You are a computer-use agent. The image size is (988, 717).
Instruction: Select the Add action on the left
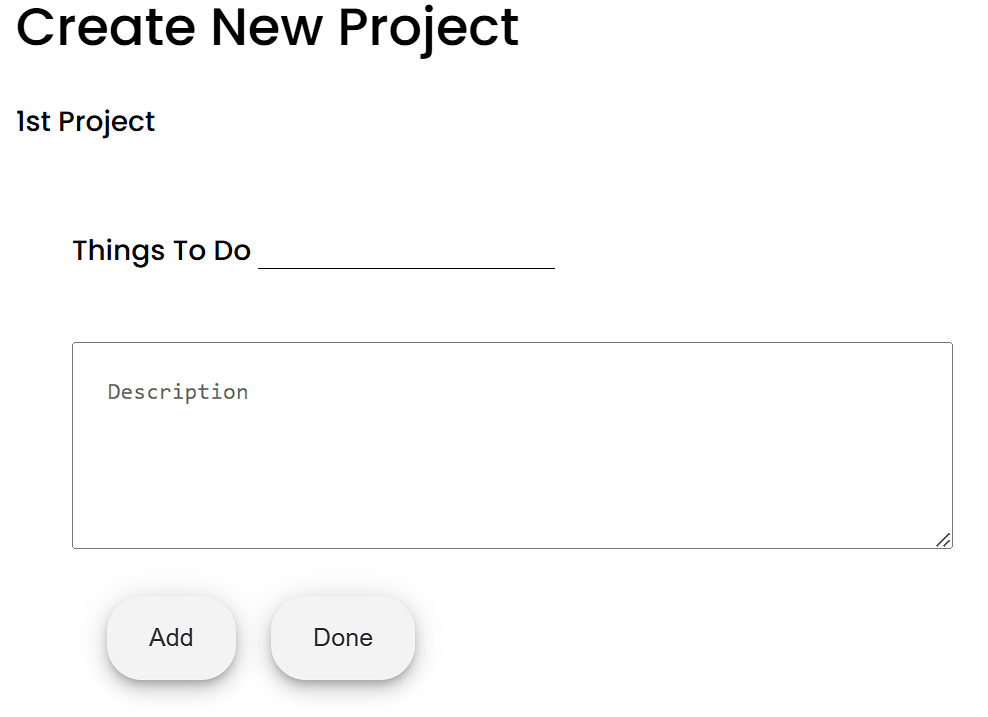pyautogui.click(x=171, y=637)
